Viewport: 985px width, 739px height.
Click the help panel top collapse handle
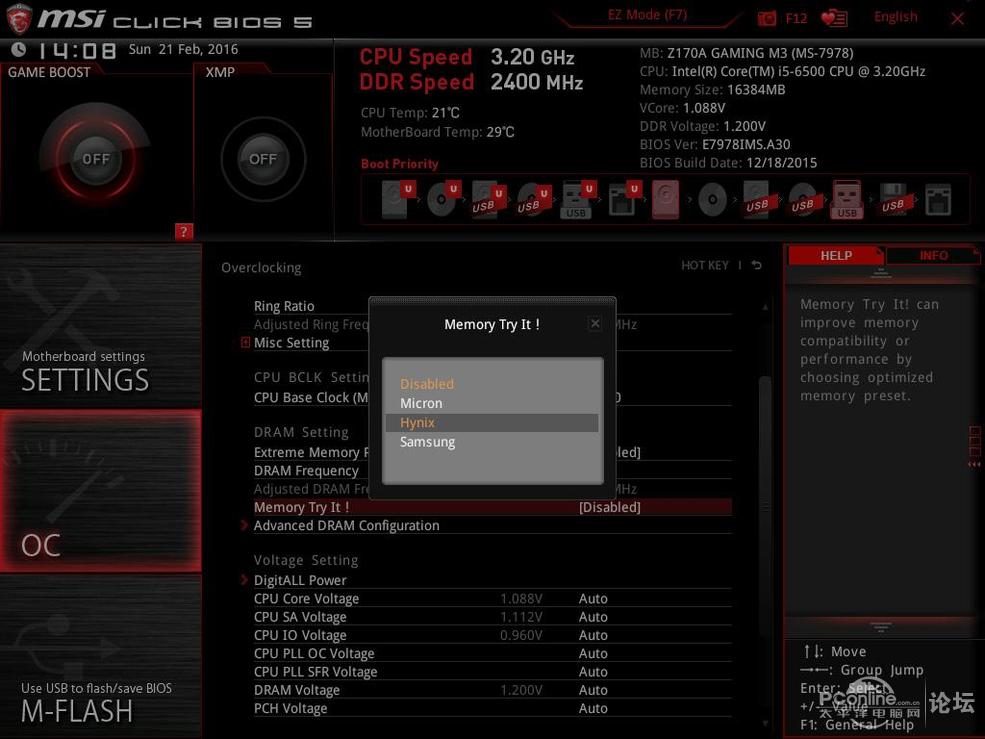coord(881,273)
